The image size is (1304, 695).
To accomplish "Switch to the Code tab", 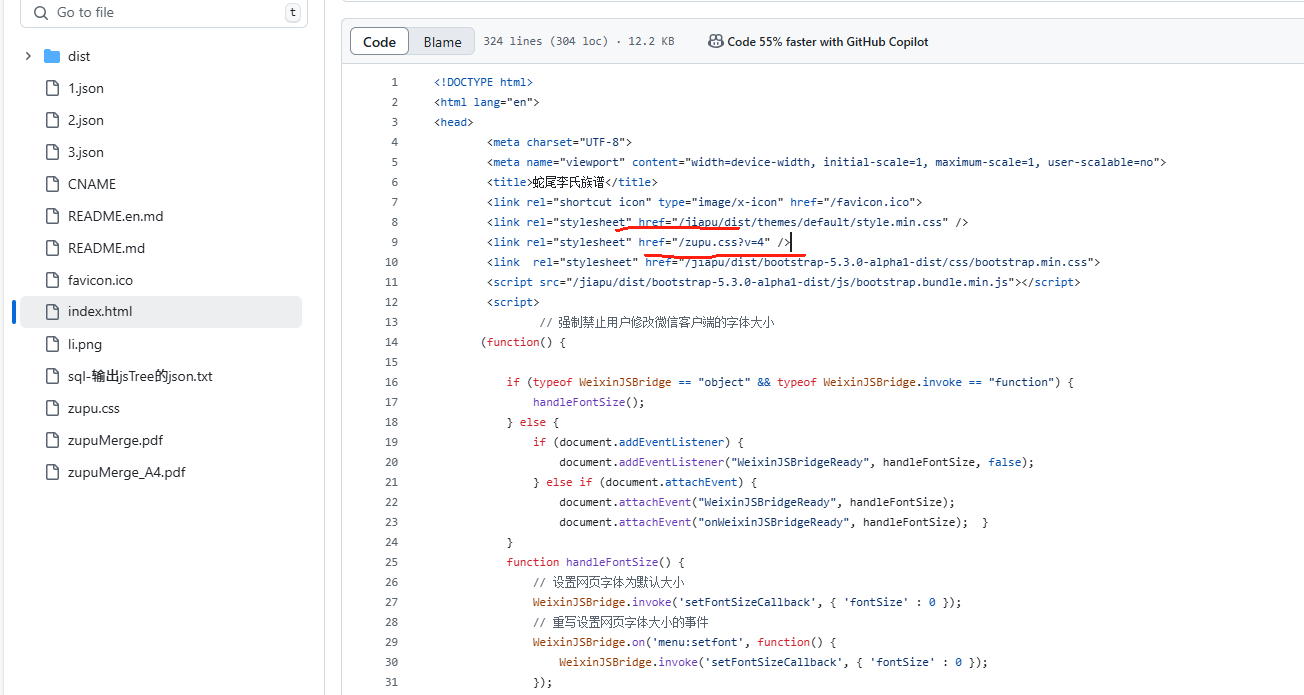I will (379, 42).
